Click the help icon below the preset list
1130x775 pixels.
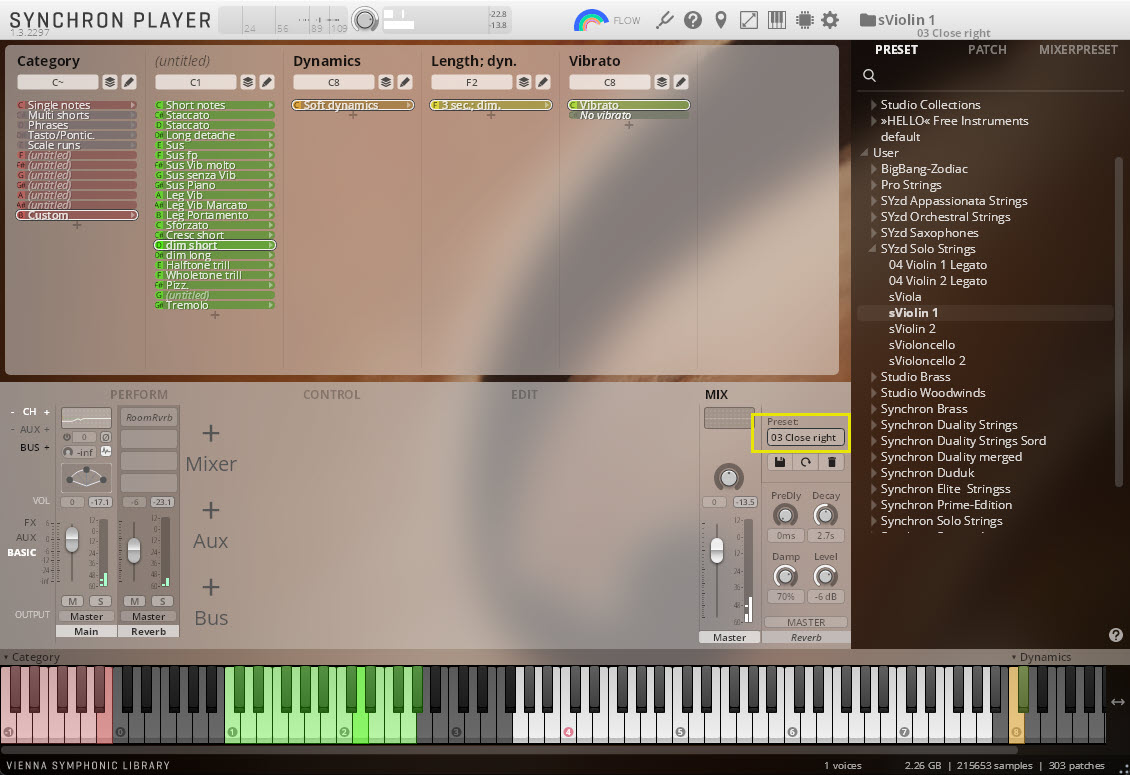point(1116,634)
